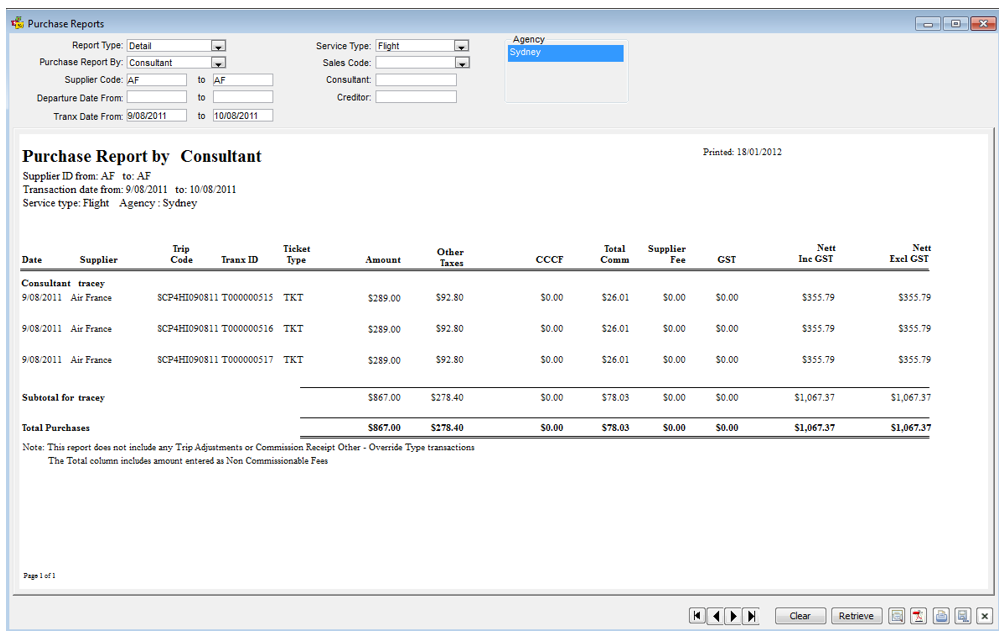Click the Creditor input field
This screenshot has height=635, width=1004.
pyautogui.click(x=415, y=96)
